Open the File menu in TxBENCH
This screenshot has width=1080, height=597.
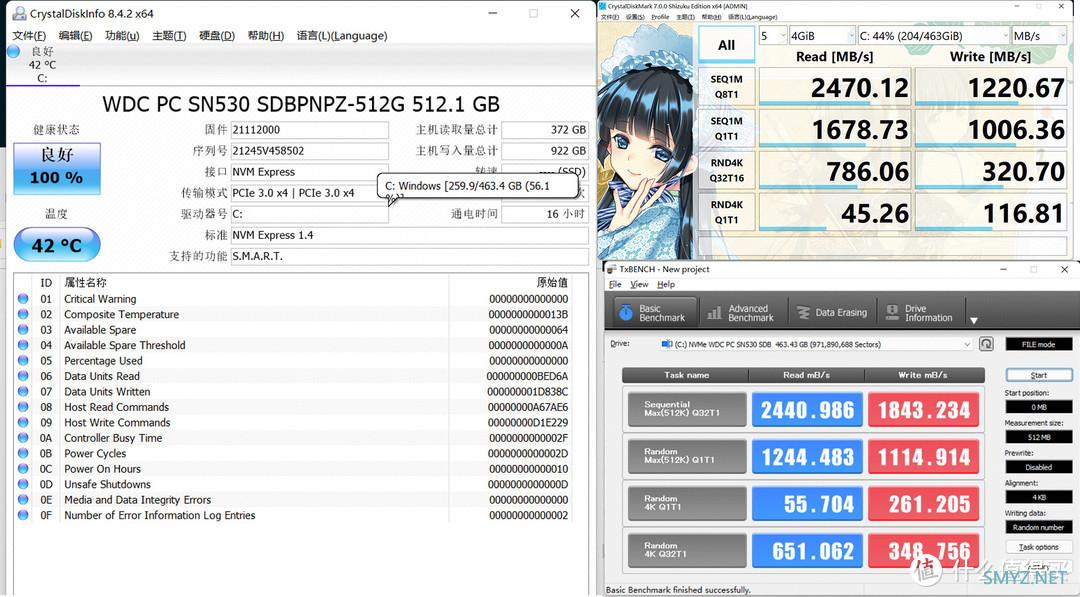pyautogui.click(x=615, y=284)
